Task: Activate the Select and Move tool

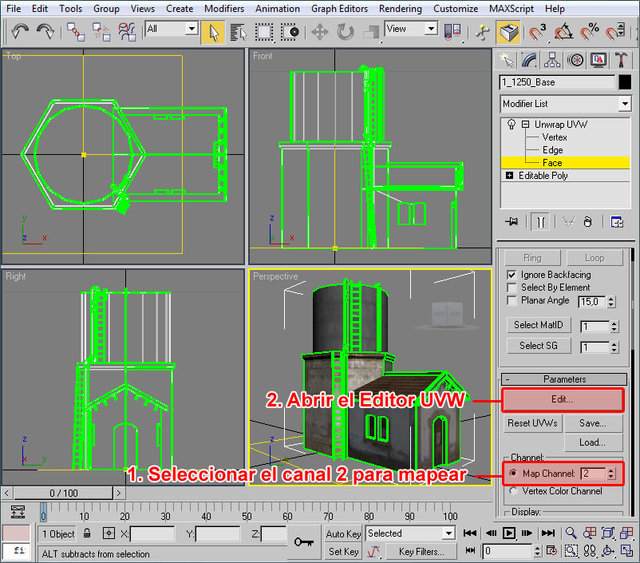Action: (x=321, y=31)
